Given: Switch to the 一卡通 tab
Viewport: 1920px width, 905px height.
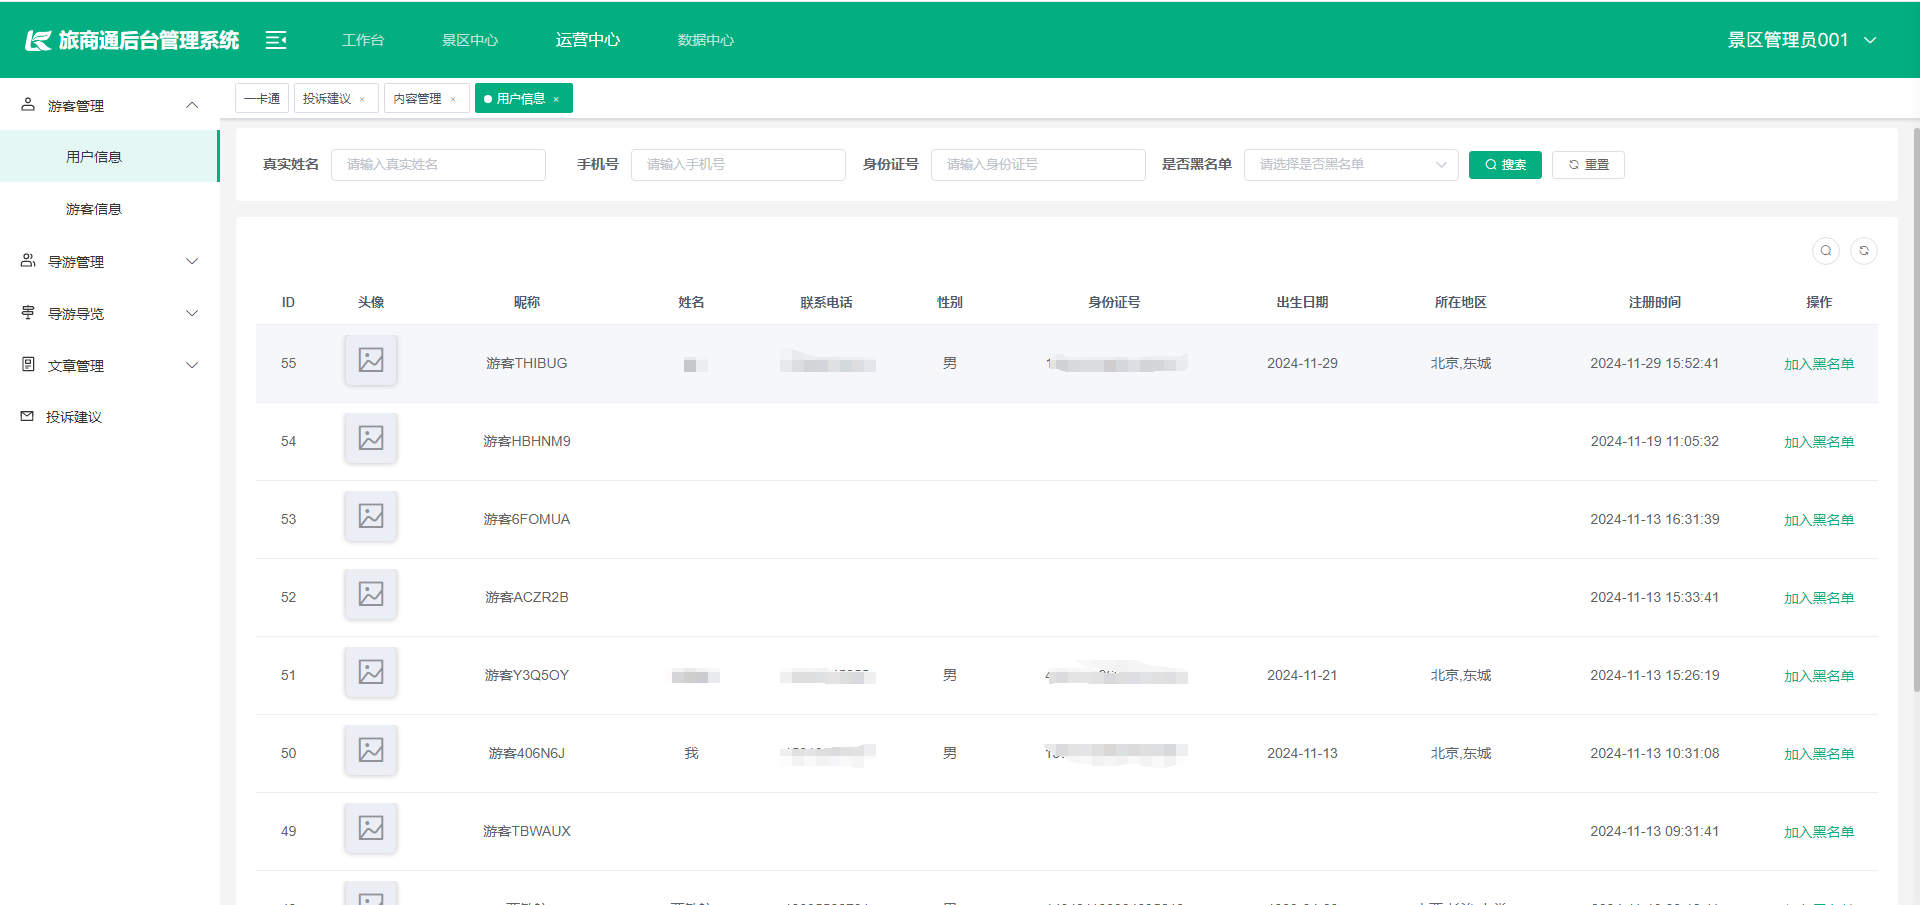Looking at the screenshot, I should tap(262, 98).
